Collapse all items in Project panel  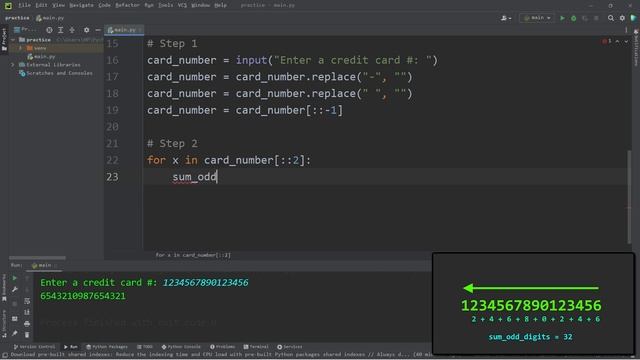coord(72,30)
